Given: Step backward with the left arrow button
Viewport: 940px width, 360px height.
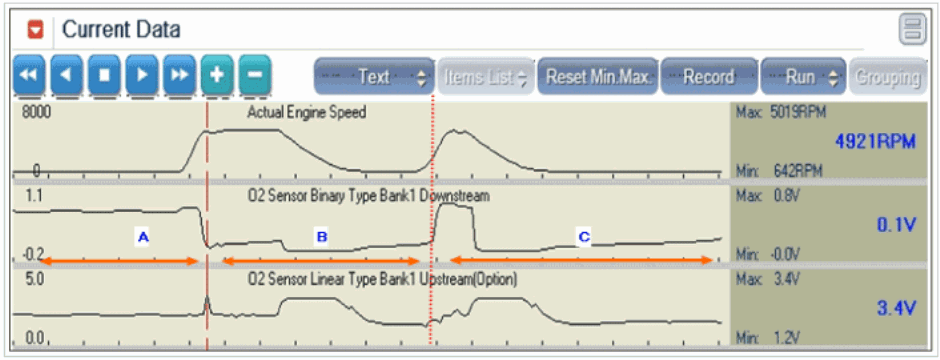Looking at the screenshot, I should (x=67, y=75).
